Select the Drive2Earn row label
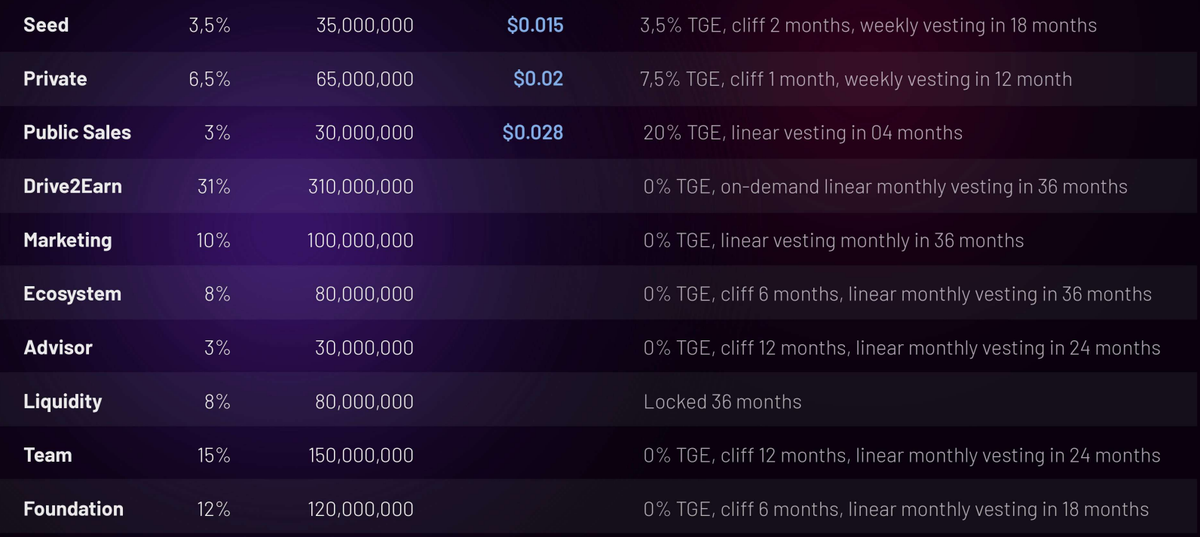The image size is (1200, 537). (x=73, y=186)
